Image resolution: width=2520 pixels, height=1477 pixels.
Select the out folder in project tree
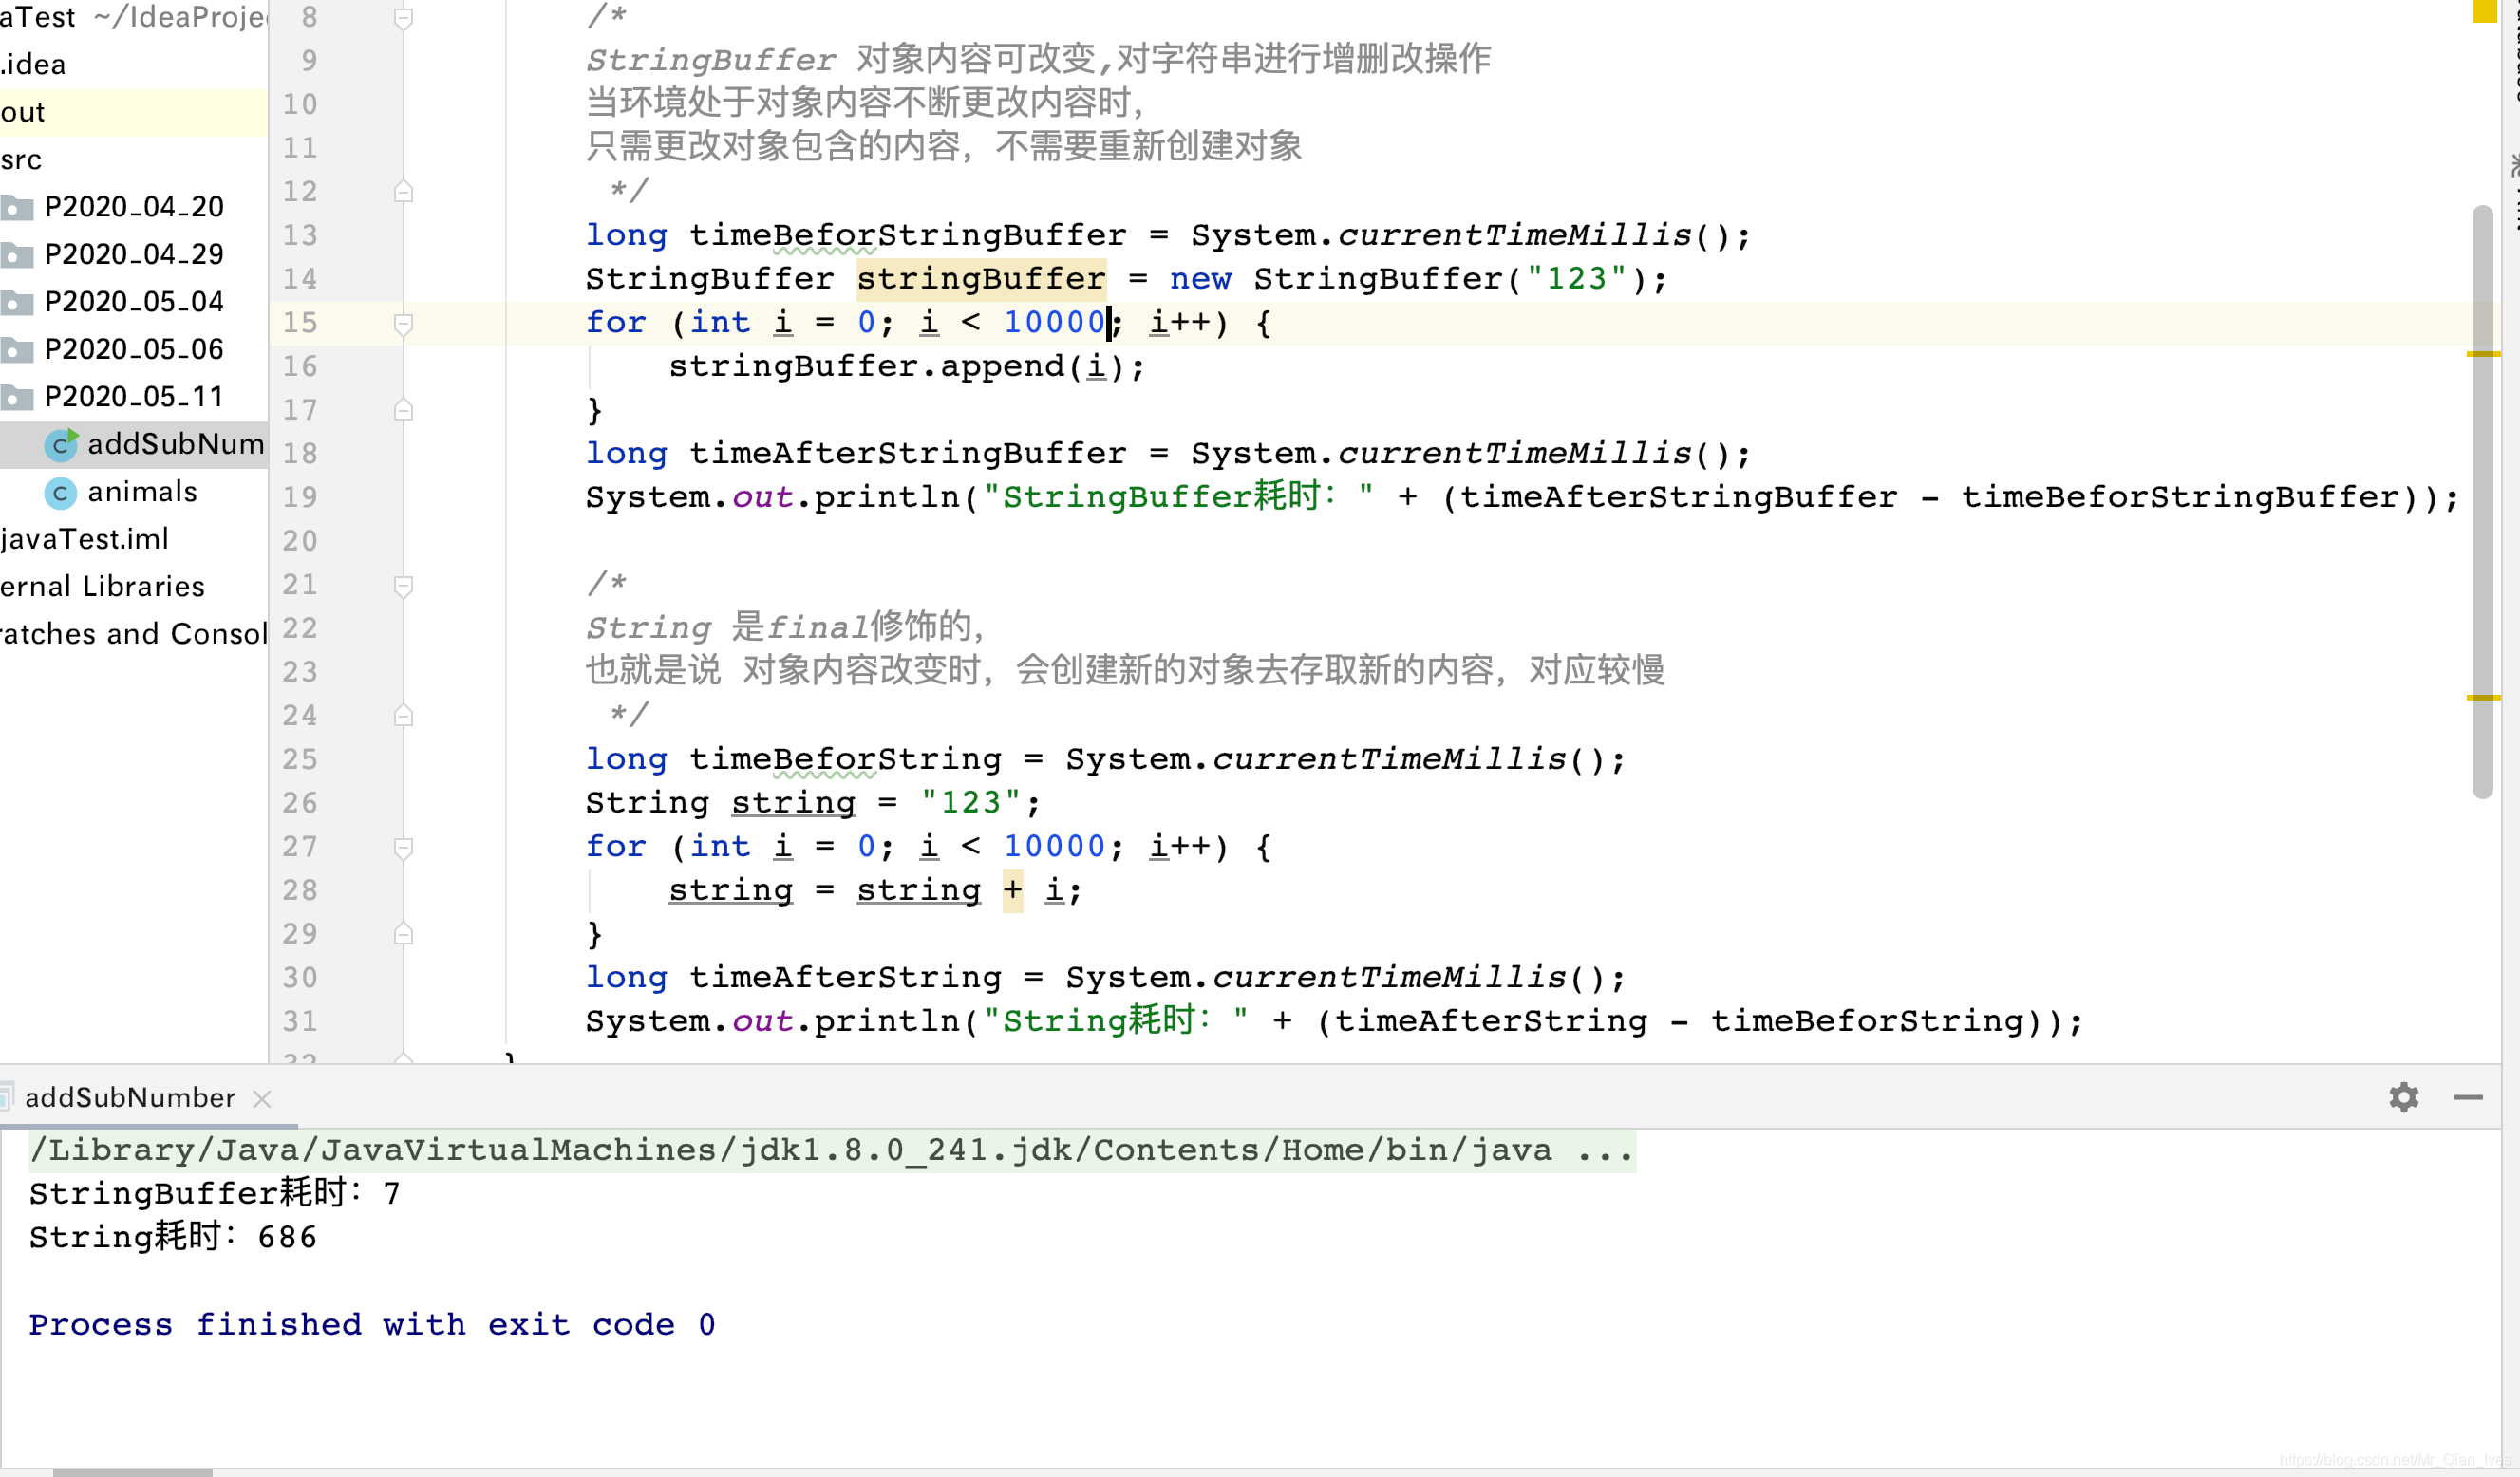[134, 112]
